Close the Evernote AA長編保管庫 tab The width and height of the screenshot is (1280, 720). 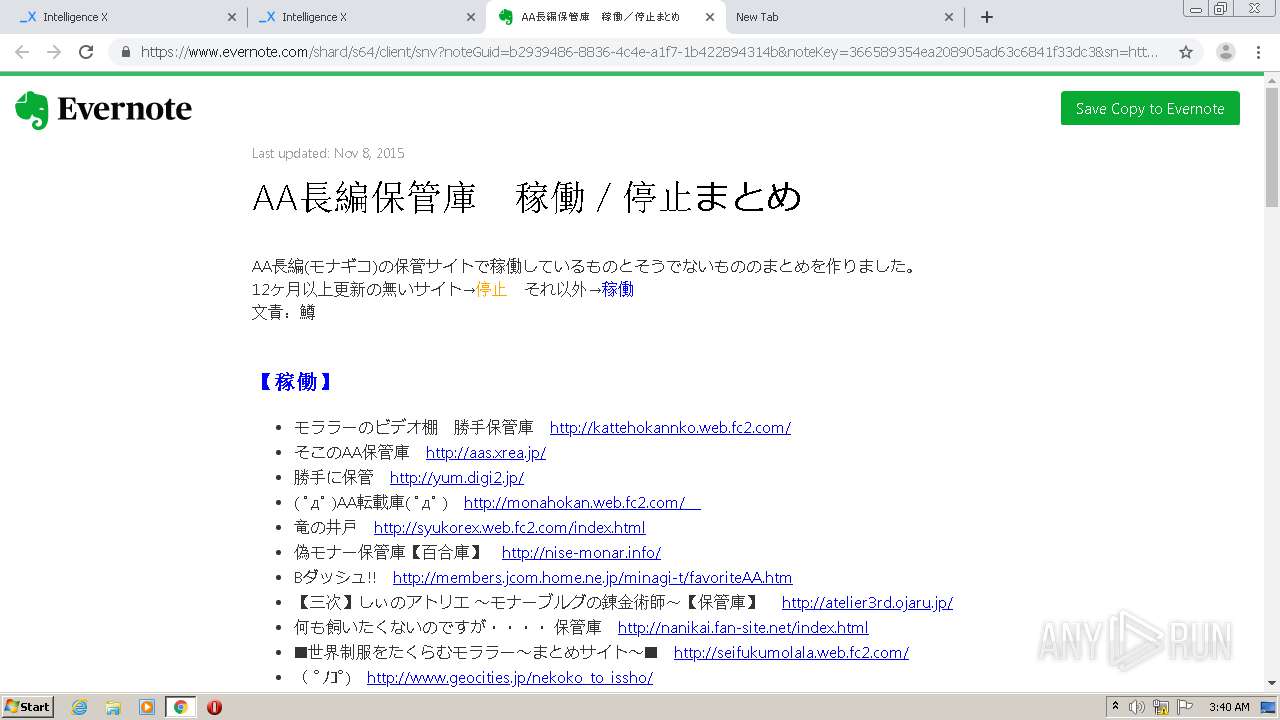[x=710, y=17]
